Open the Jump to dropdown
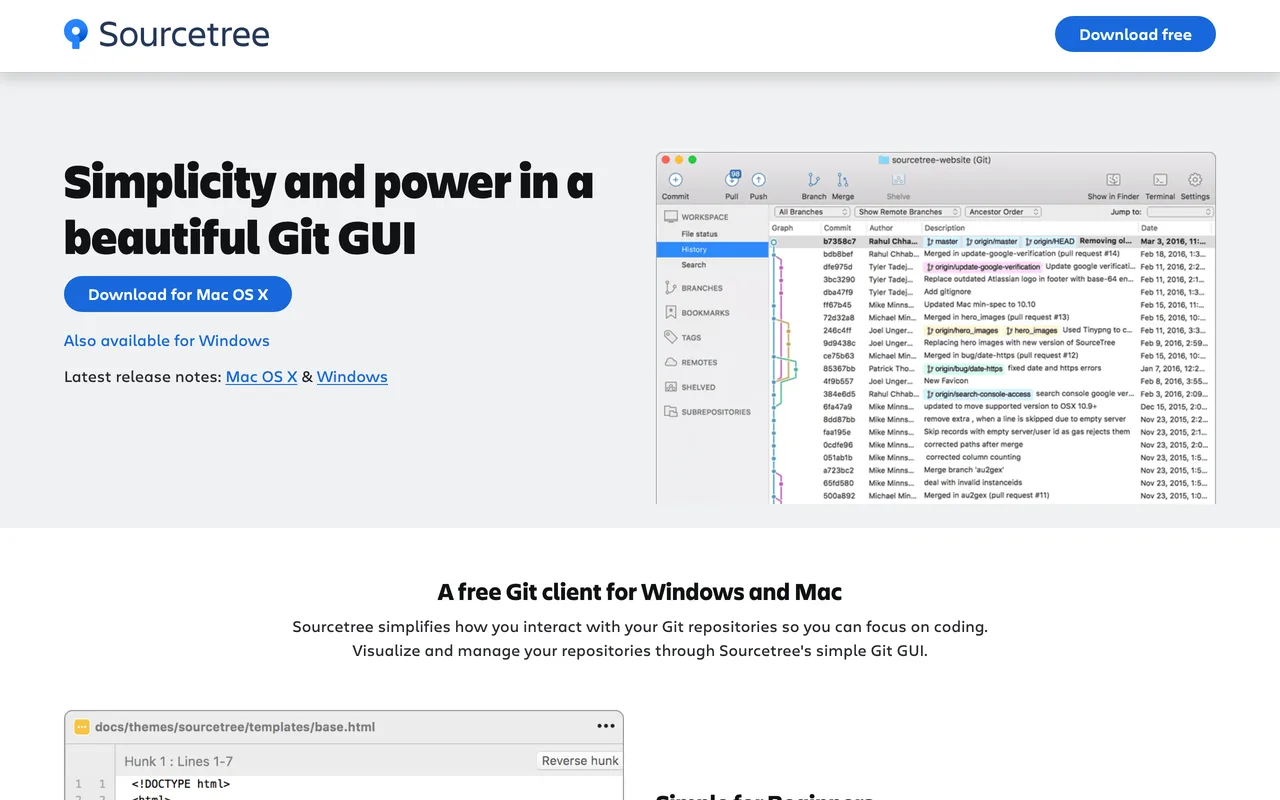Image resolution: width=1280 pixels, height=800 pixels. pyautogui.click(x=1180, y=212)
